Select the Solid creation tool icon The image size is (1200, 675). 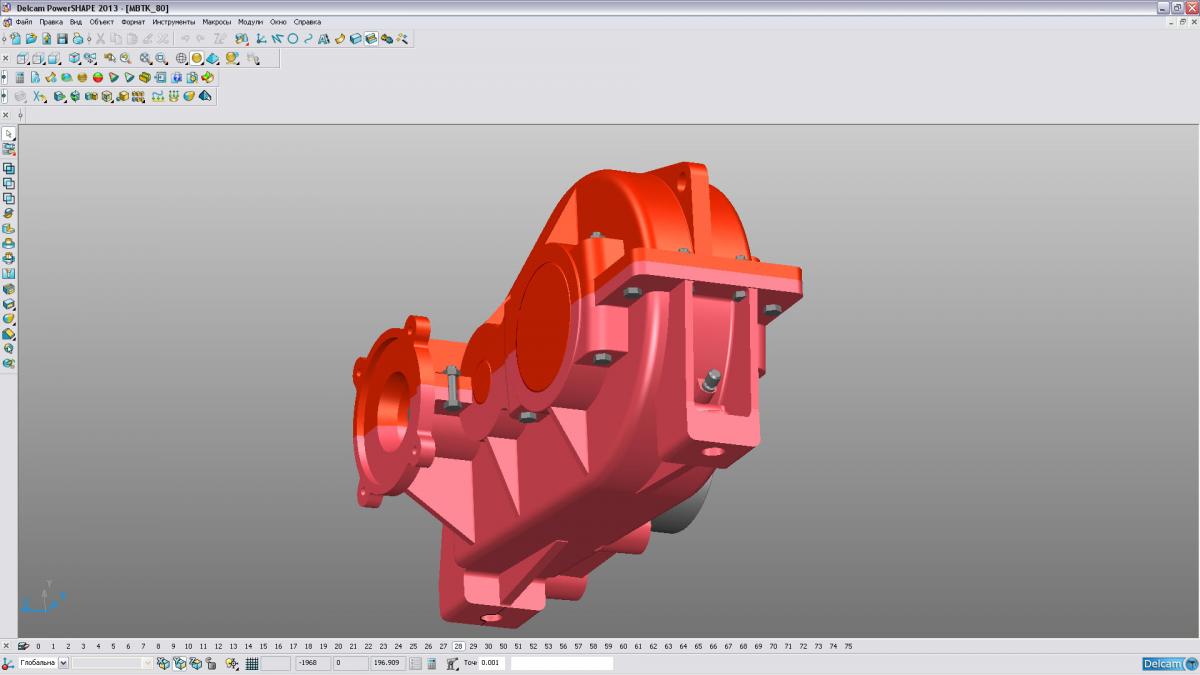coord(355,38)
